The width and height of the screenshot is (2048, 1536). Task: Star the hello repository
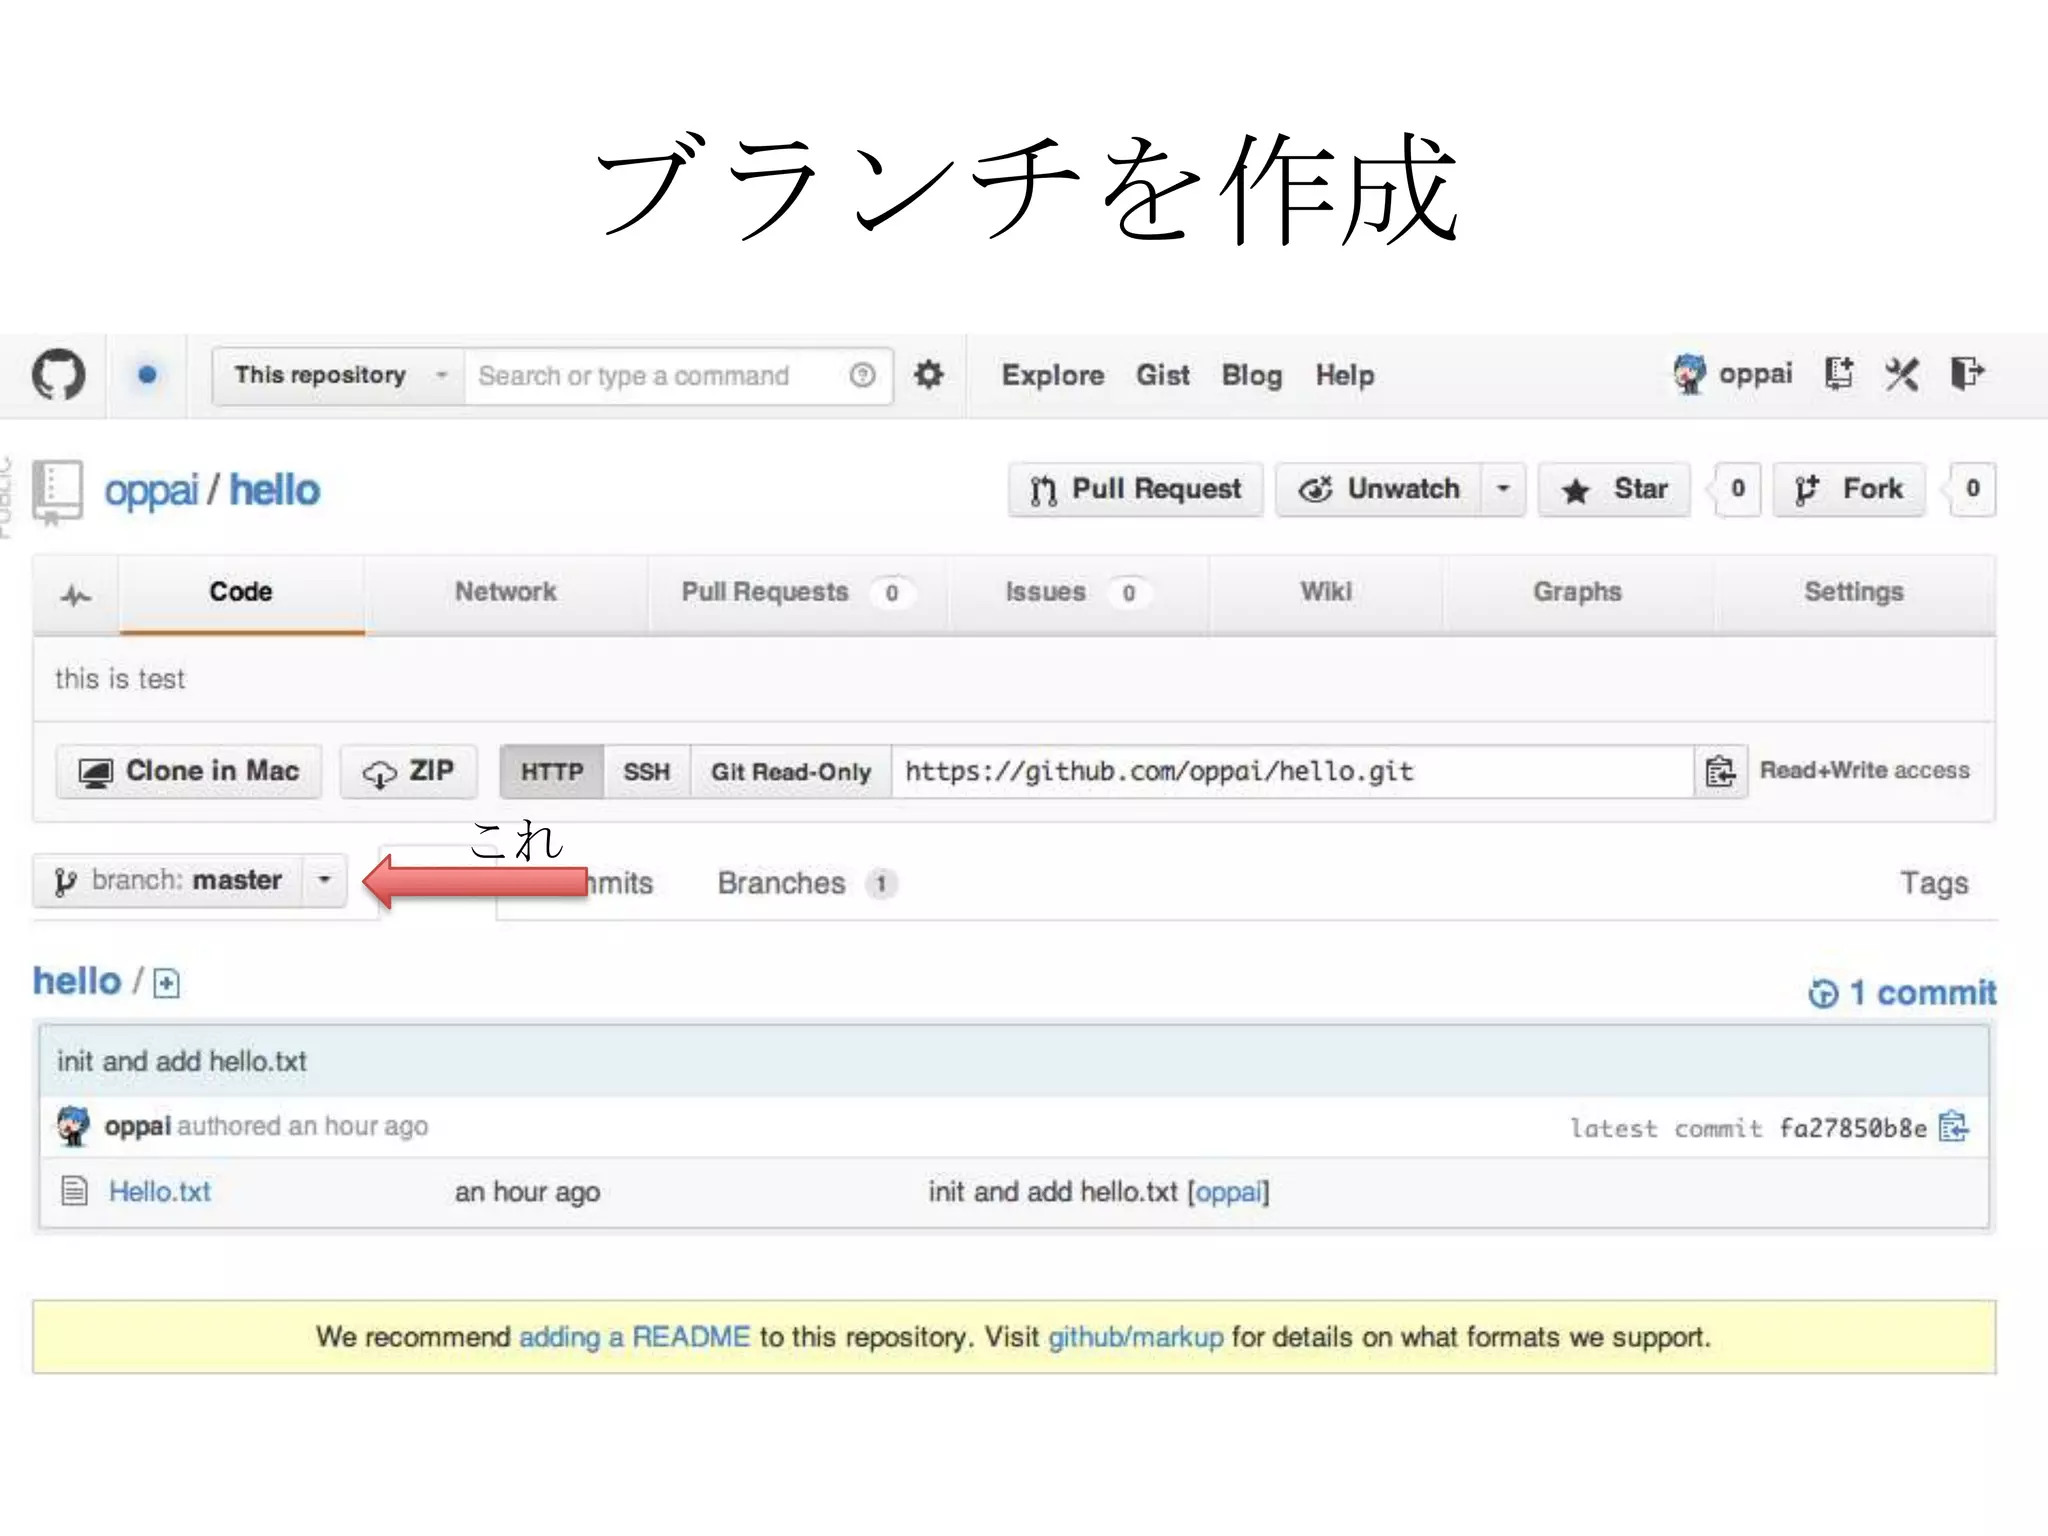coord(1614,489)
